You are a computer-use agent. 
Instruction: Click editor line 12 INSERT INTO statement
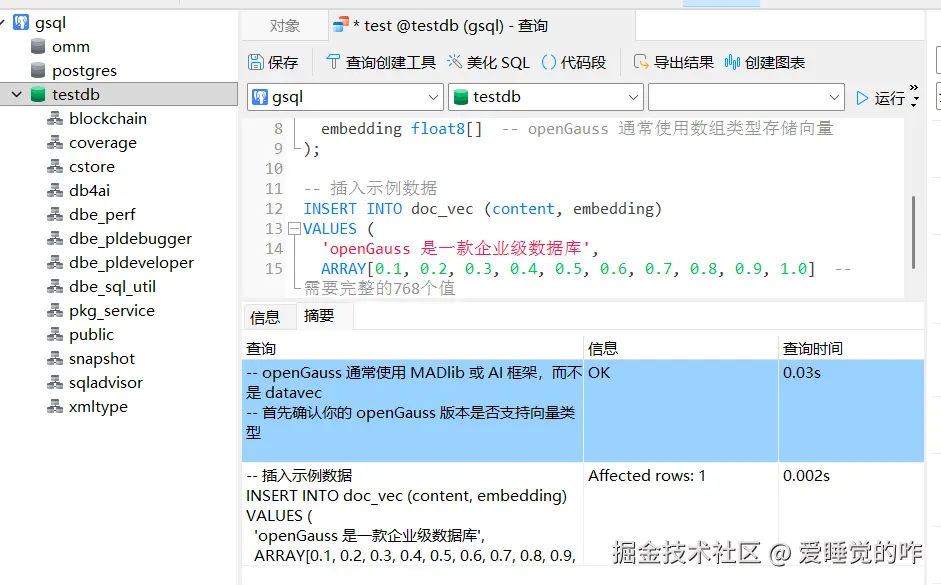tap(483, 209)
